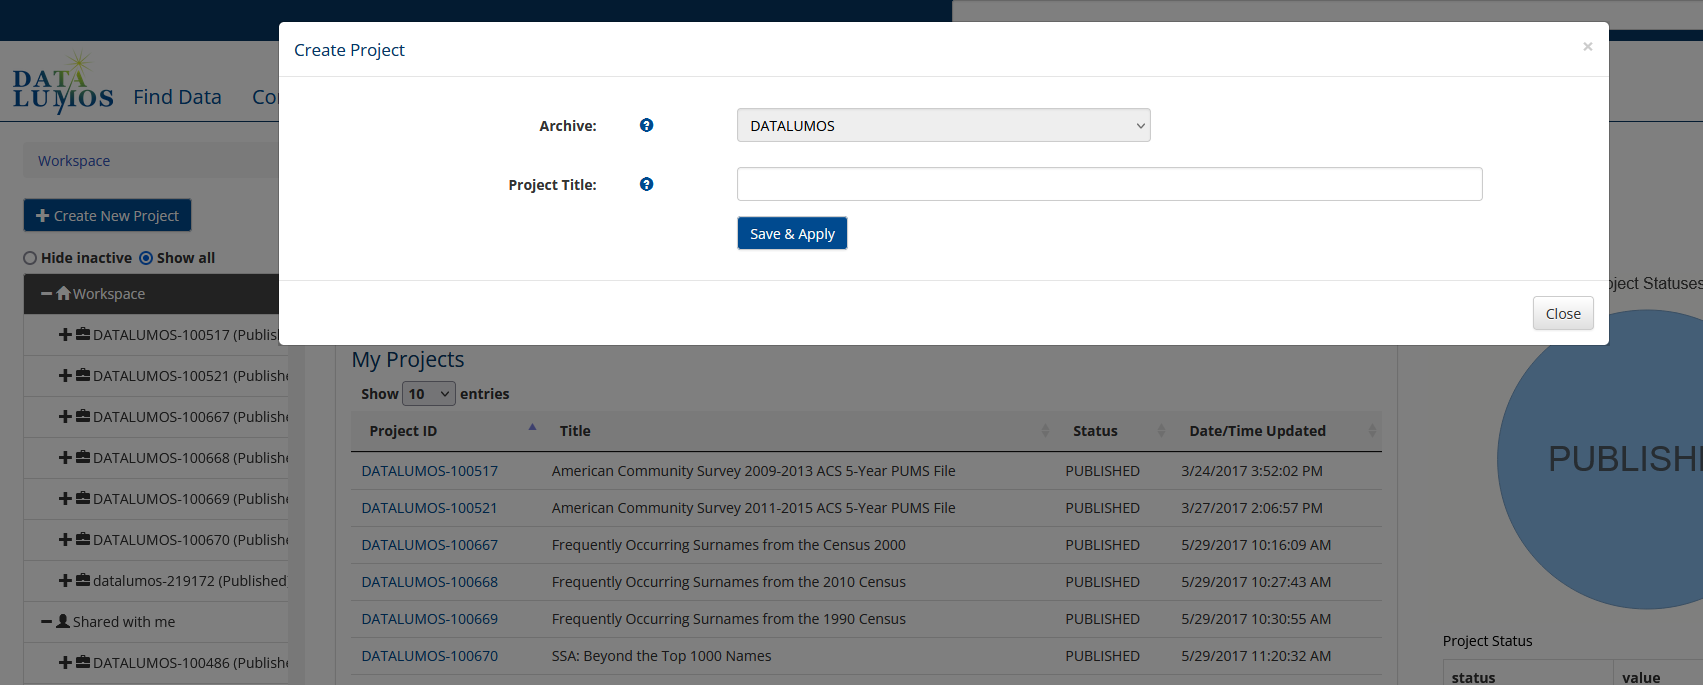The width and height of the screenshot is (1703, 685).
Task: Expand the DATALUMOS-100486 shared project node
Action: (65, 662)
